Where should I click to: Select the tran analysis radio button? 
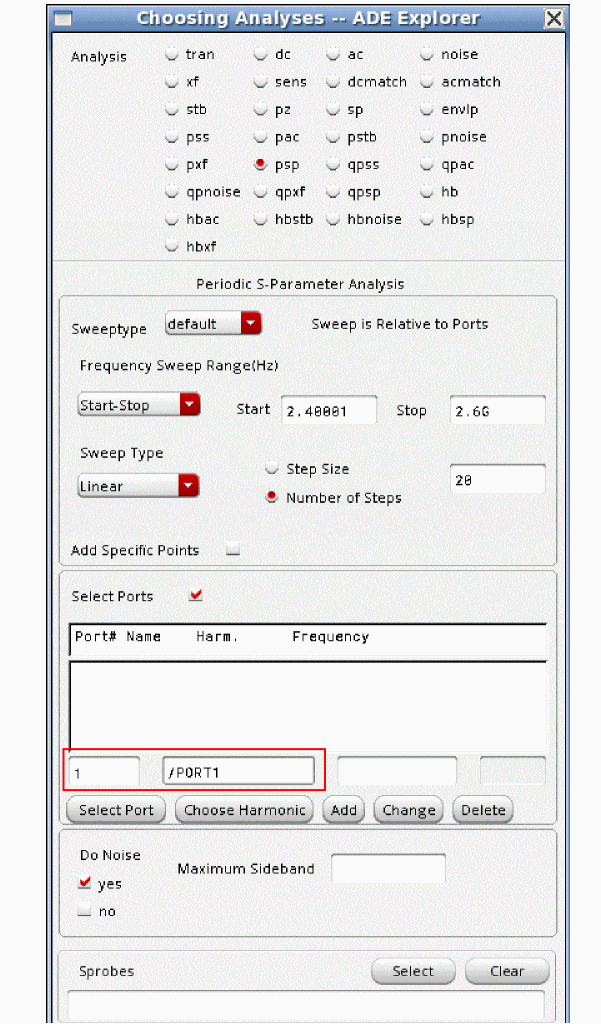[x=174, y=55]
